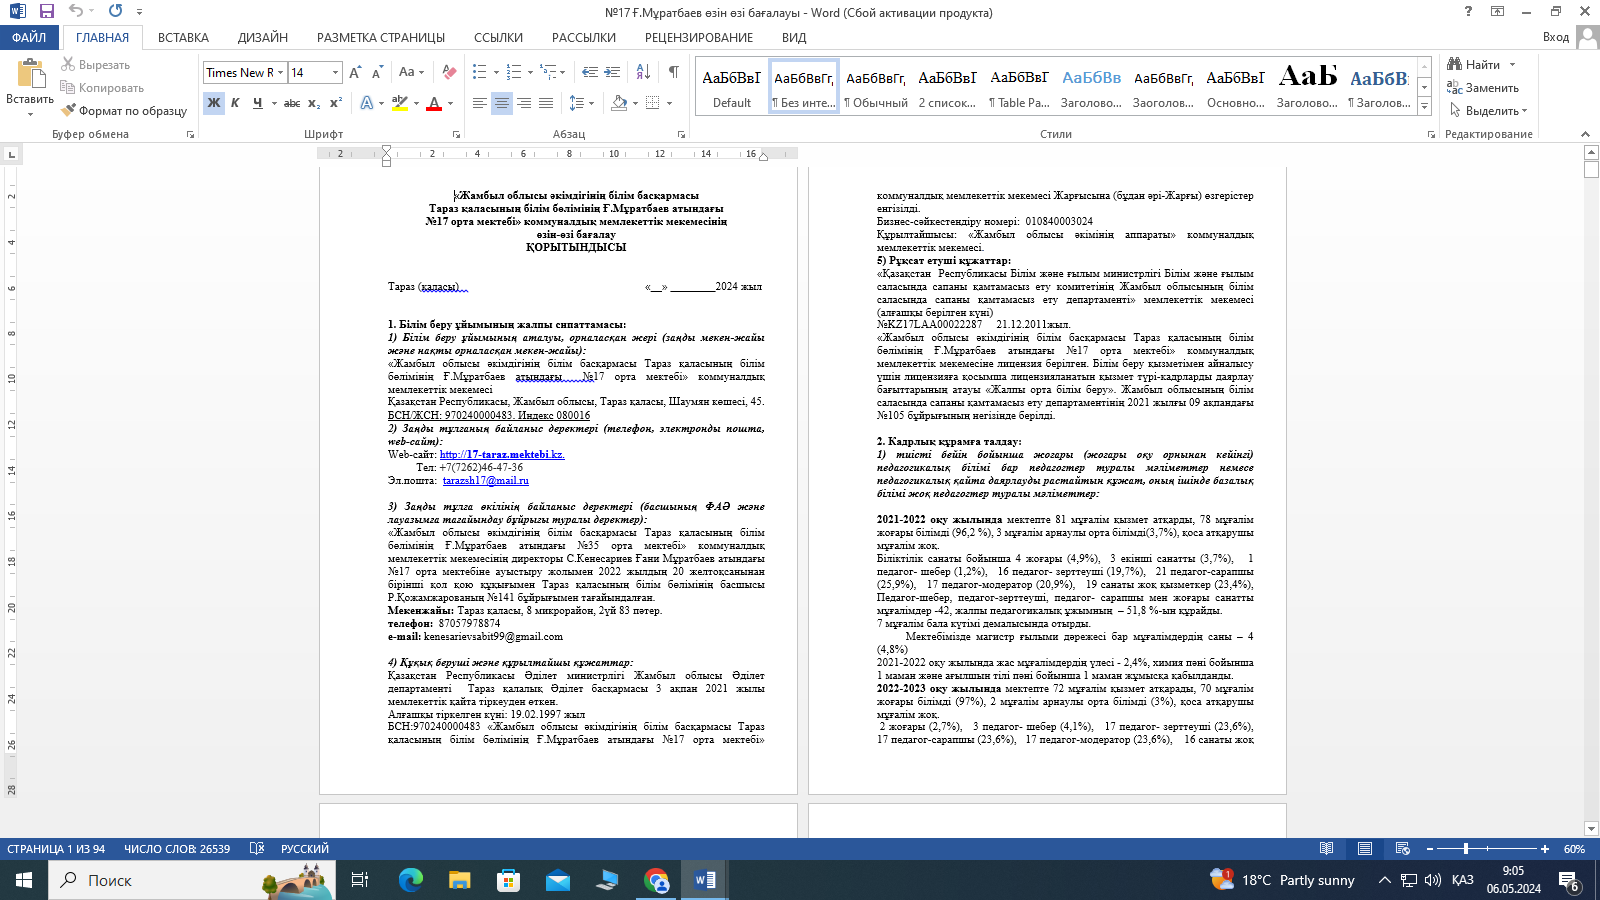Click the zoom slider handle in status bar
Viewport: 1600px width, 900px height.
coord(1466,849)
